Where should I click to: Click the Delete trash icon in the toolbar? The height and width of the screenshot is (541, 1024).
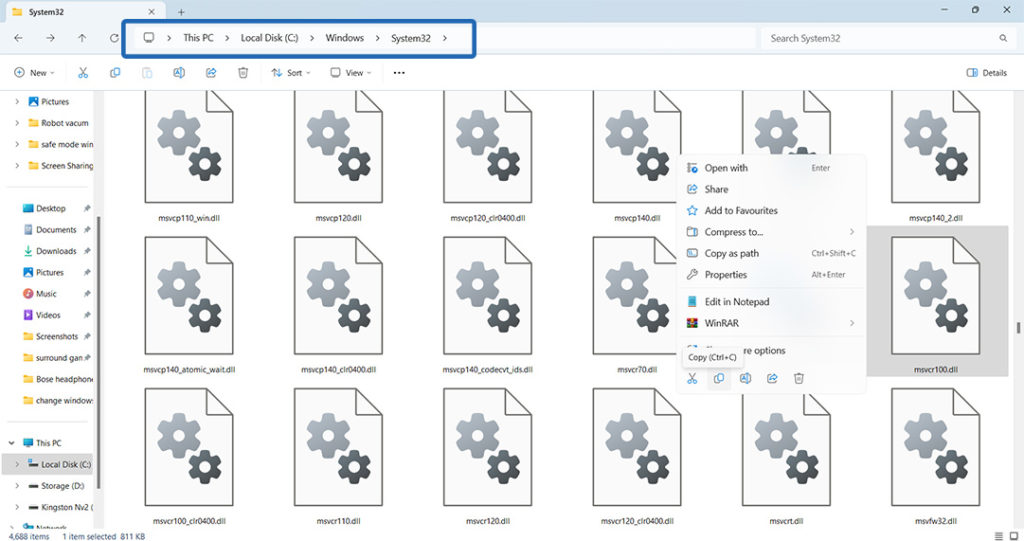coord(243,73)
